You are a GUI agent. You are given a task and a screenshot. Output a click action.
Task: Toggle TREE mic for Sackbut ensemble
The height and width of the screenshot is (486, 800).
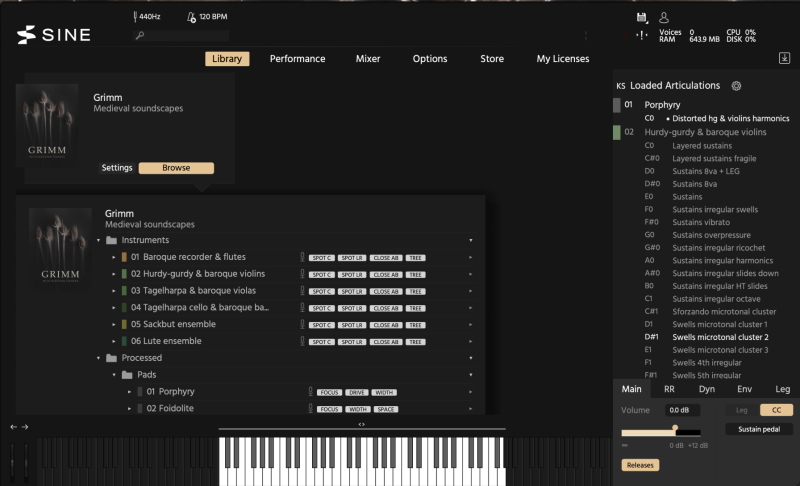[415, 325]
